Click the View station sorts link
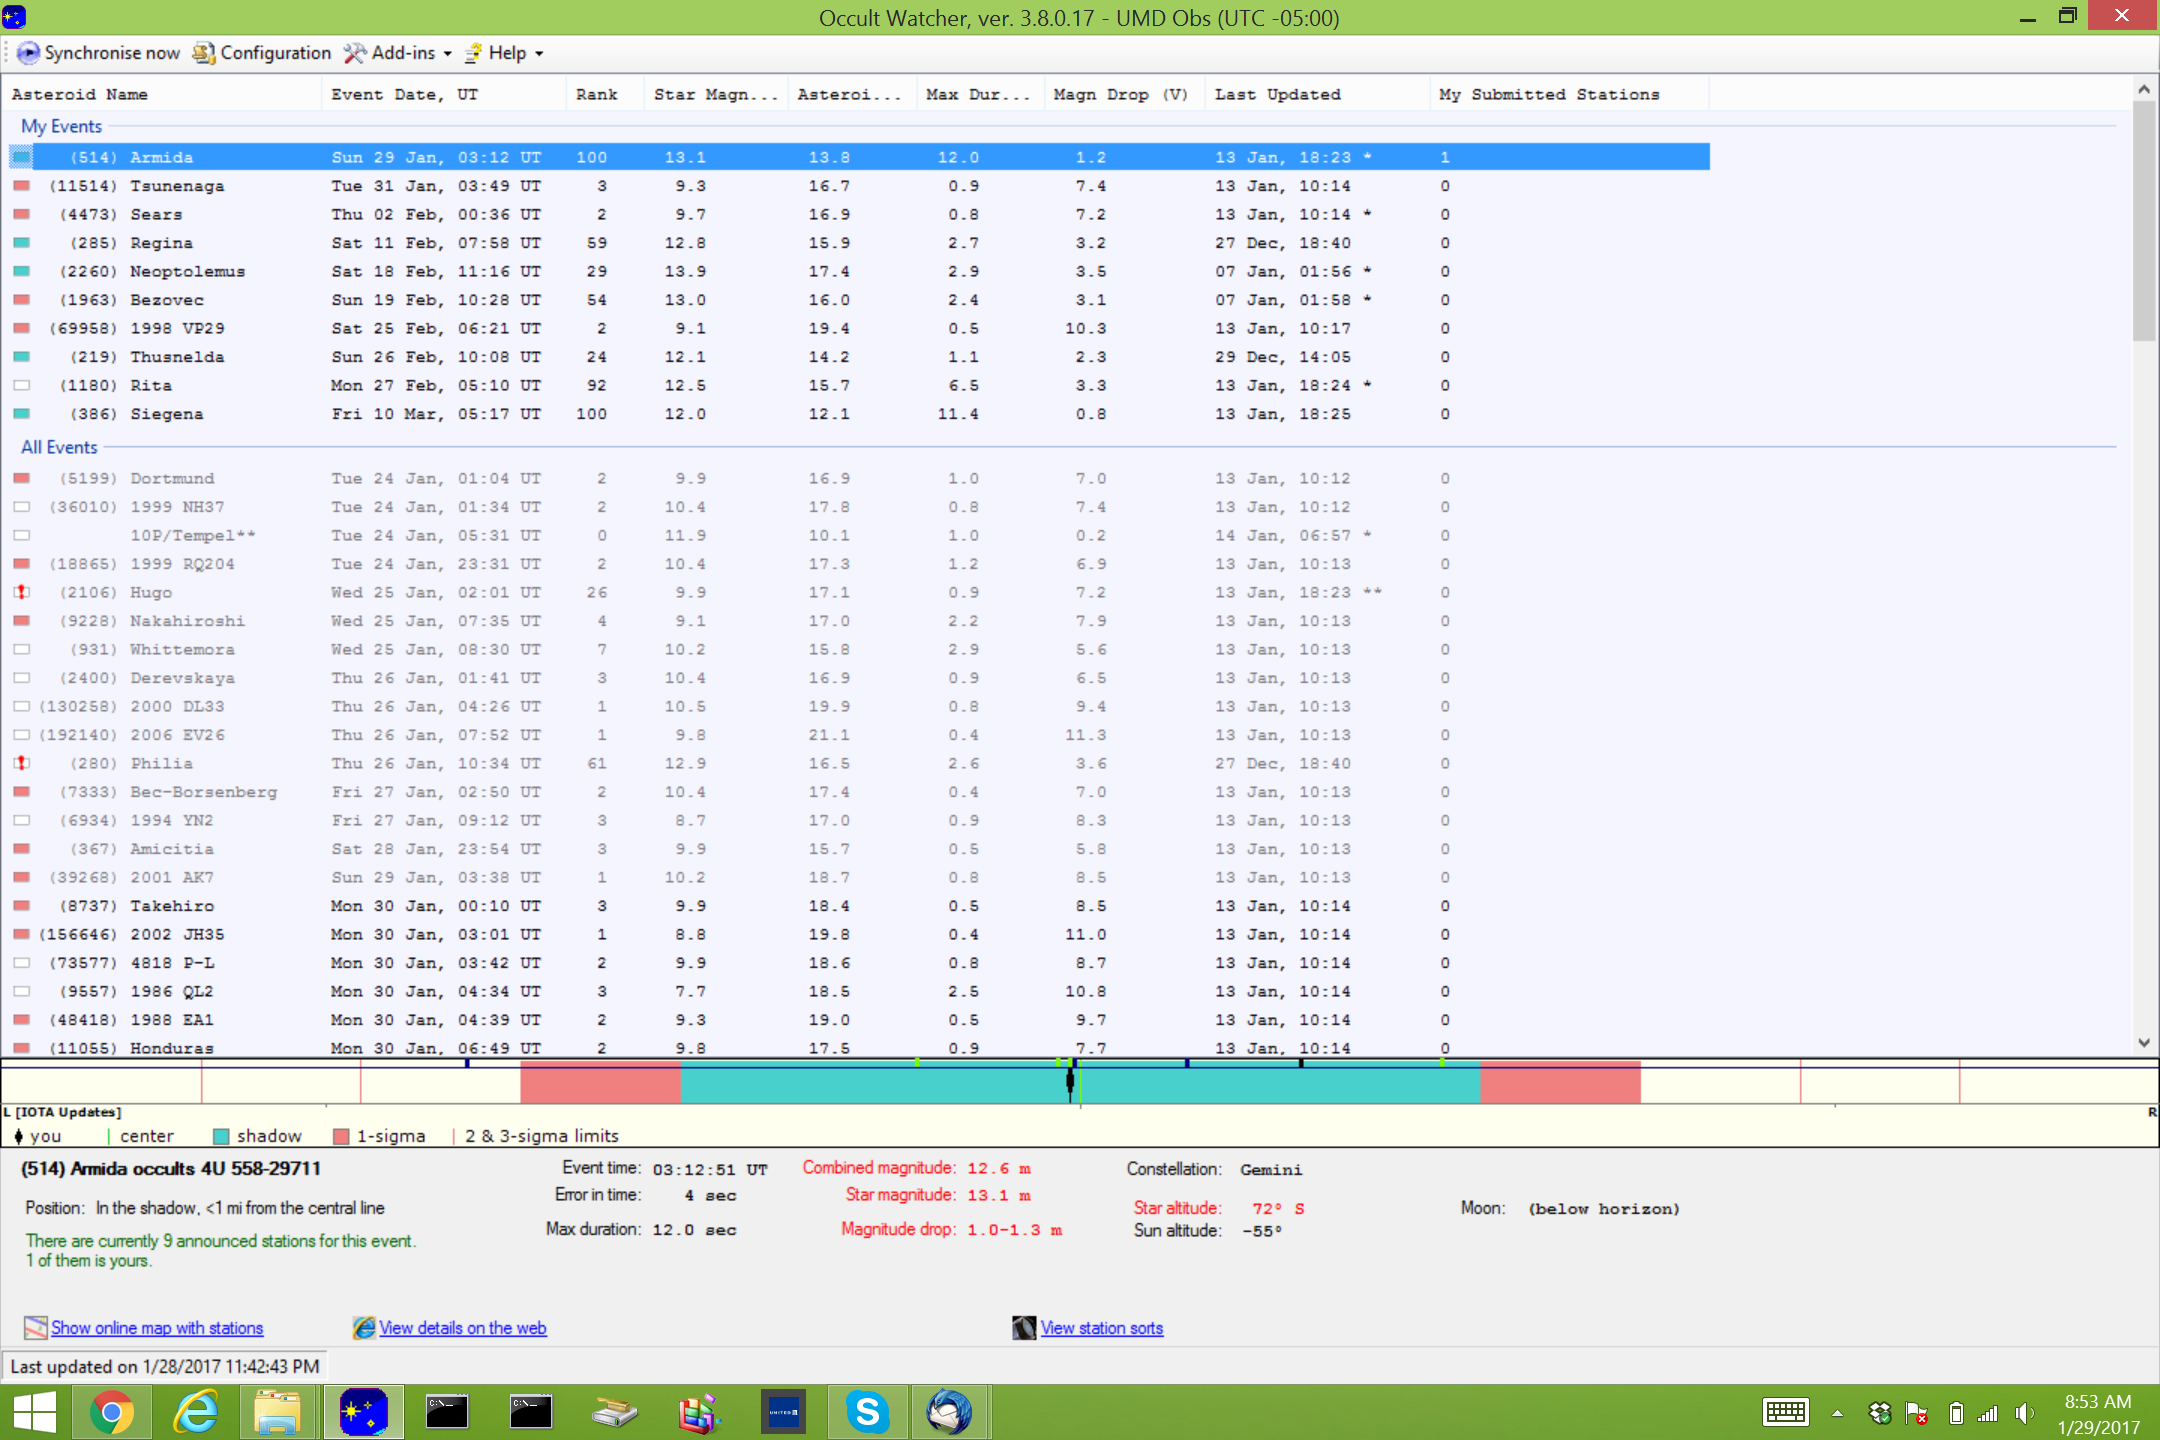 coord(1102,1328)
